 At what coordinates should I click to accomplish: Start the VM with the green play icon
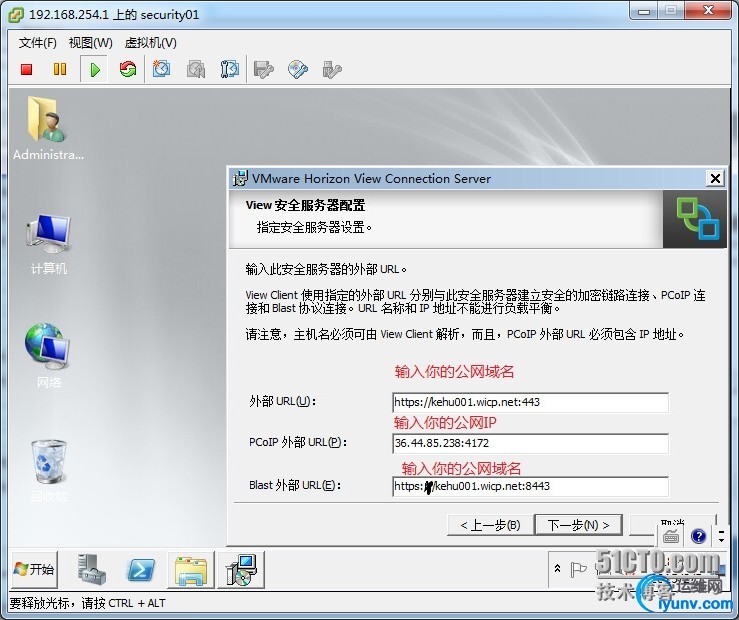point(95,70)
